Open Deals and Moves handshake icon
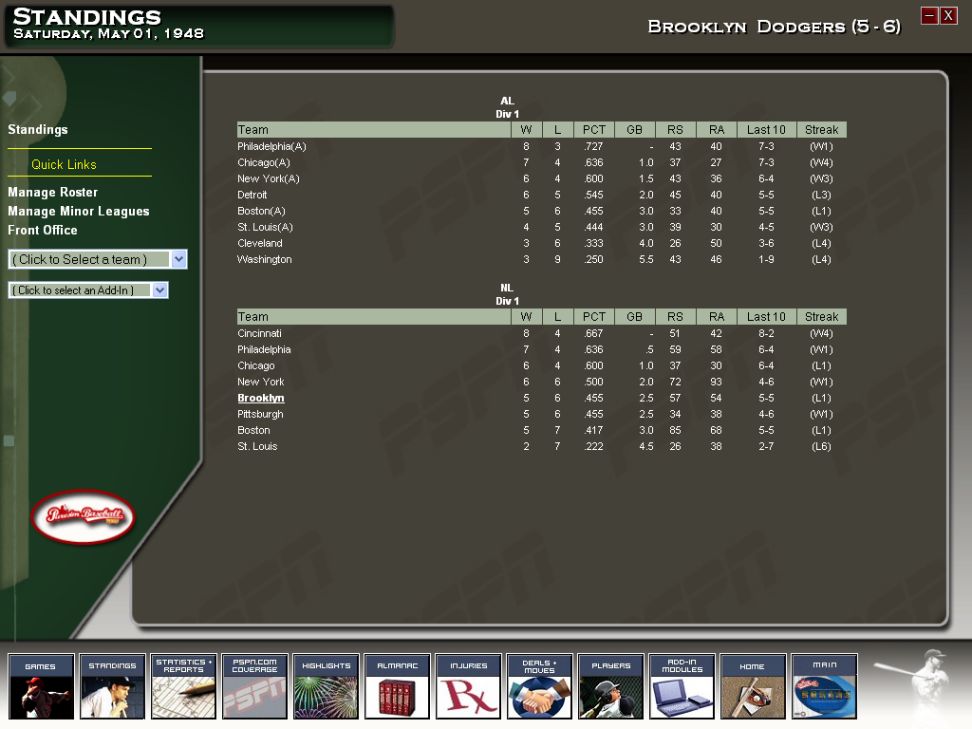972x729 pixels. pos(539,686)
